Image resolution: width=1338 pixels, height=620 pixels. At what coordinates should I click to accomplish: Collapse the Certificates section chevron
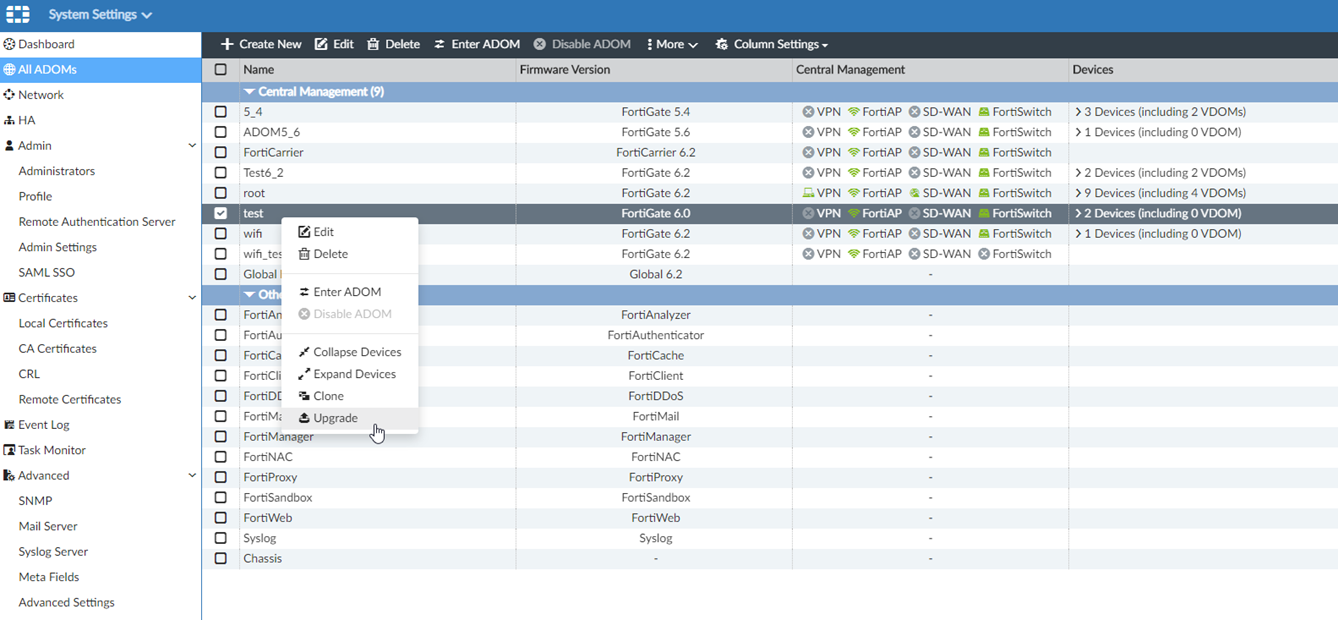[192, 298]
